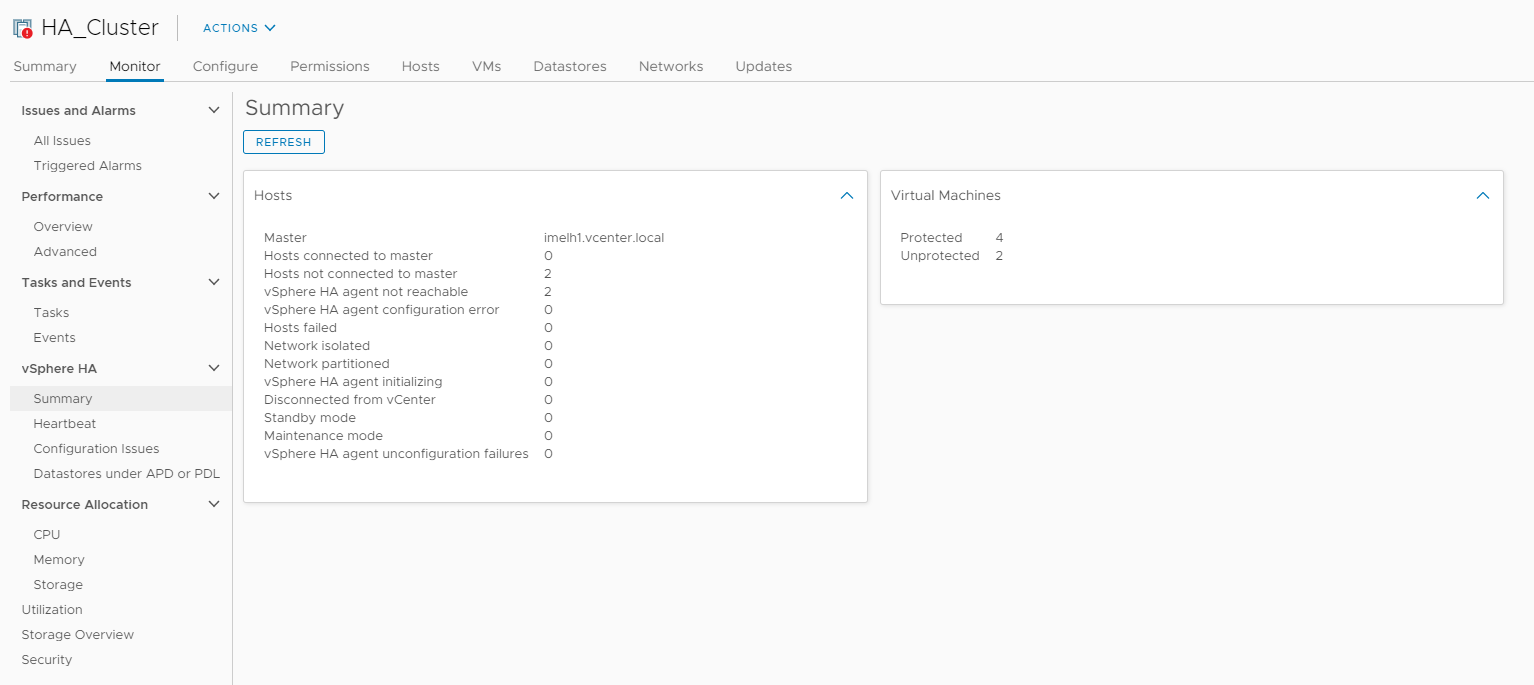
Task: Select Security in sidebar
Action: (x=47, y=660)
